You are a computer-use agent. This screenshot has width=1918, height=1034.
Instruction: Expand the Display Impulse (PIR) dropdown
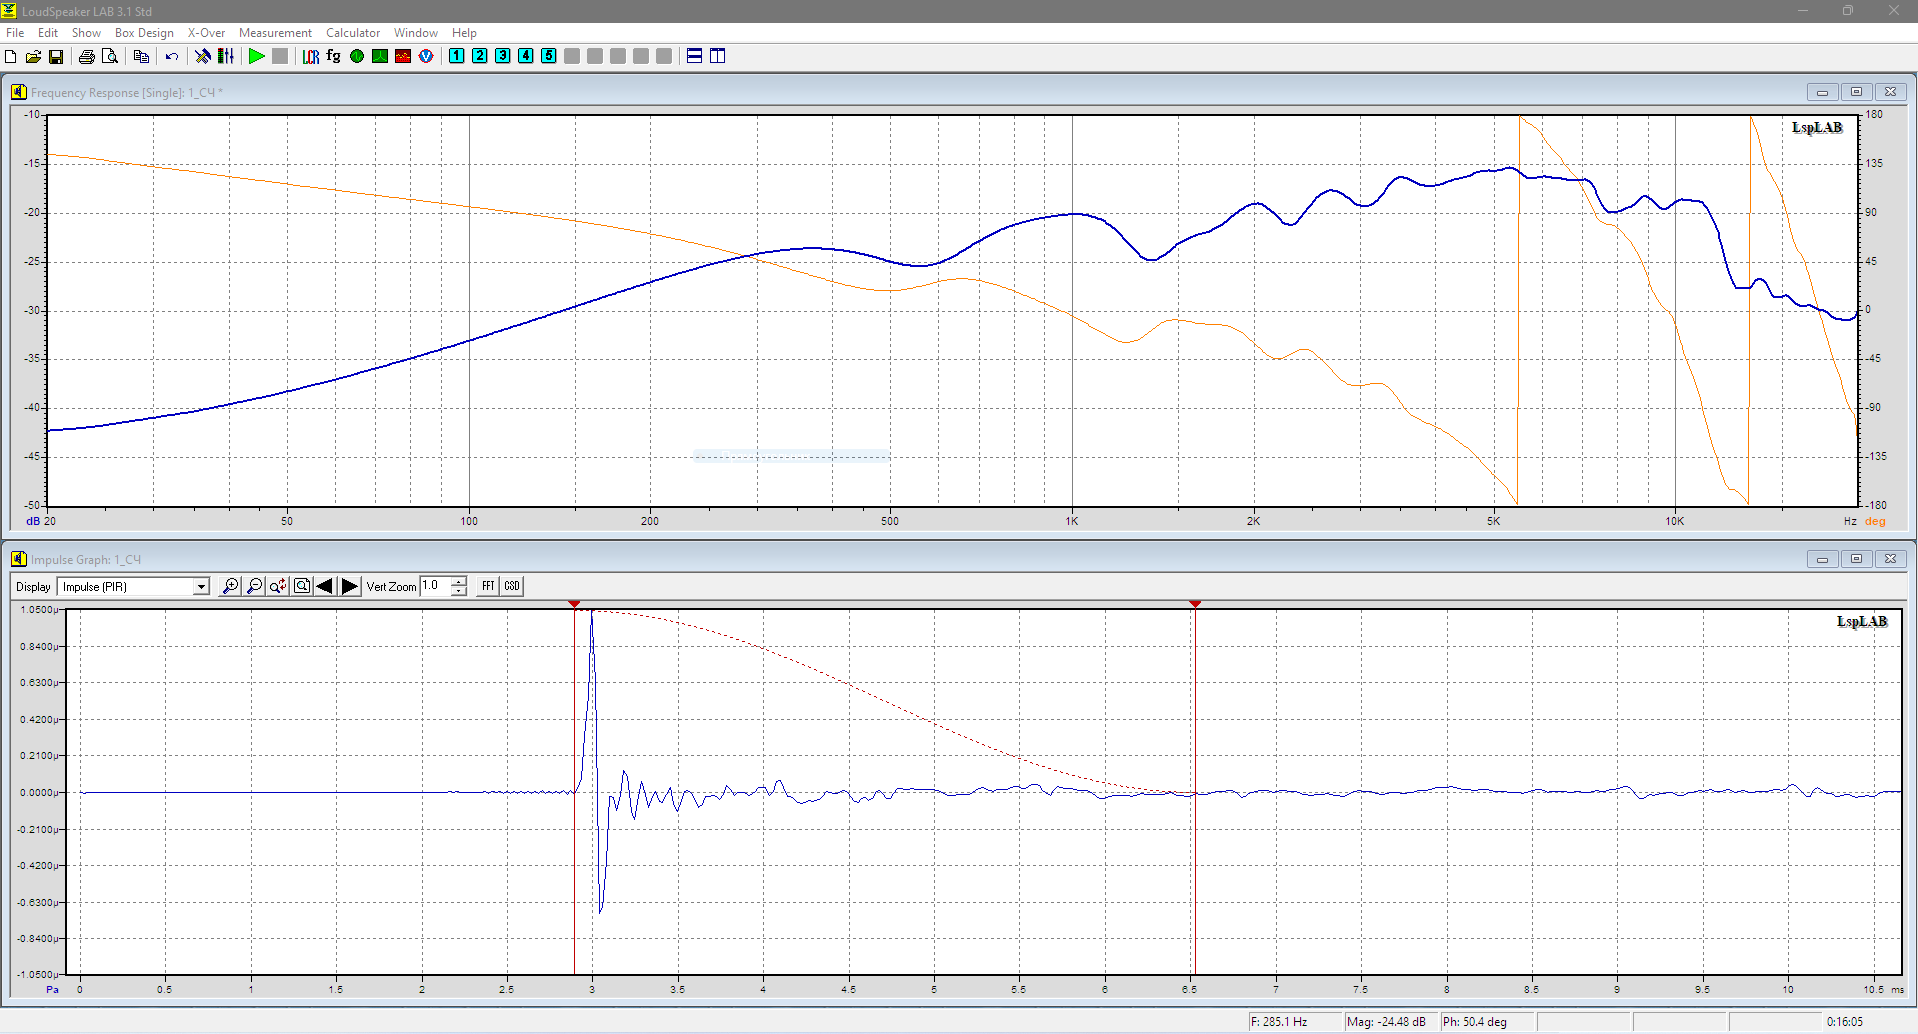tap(201, 587)
